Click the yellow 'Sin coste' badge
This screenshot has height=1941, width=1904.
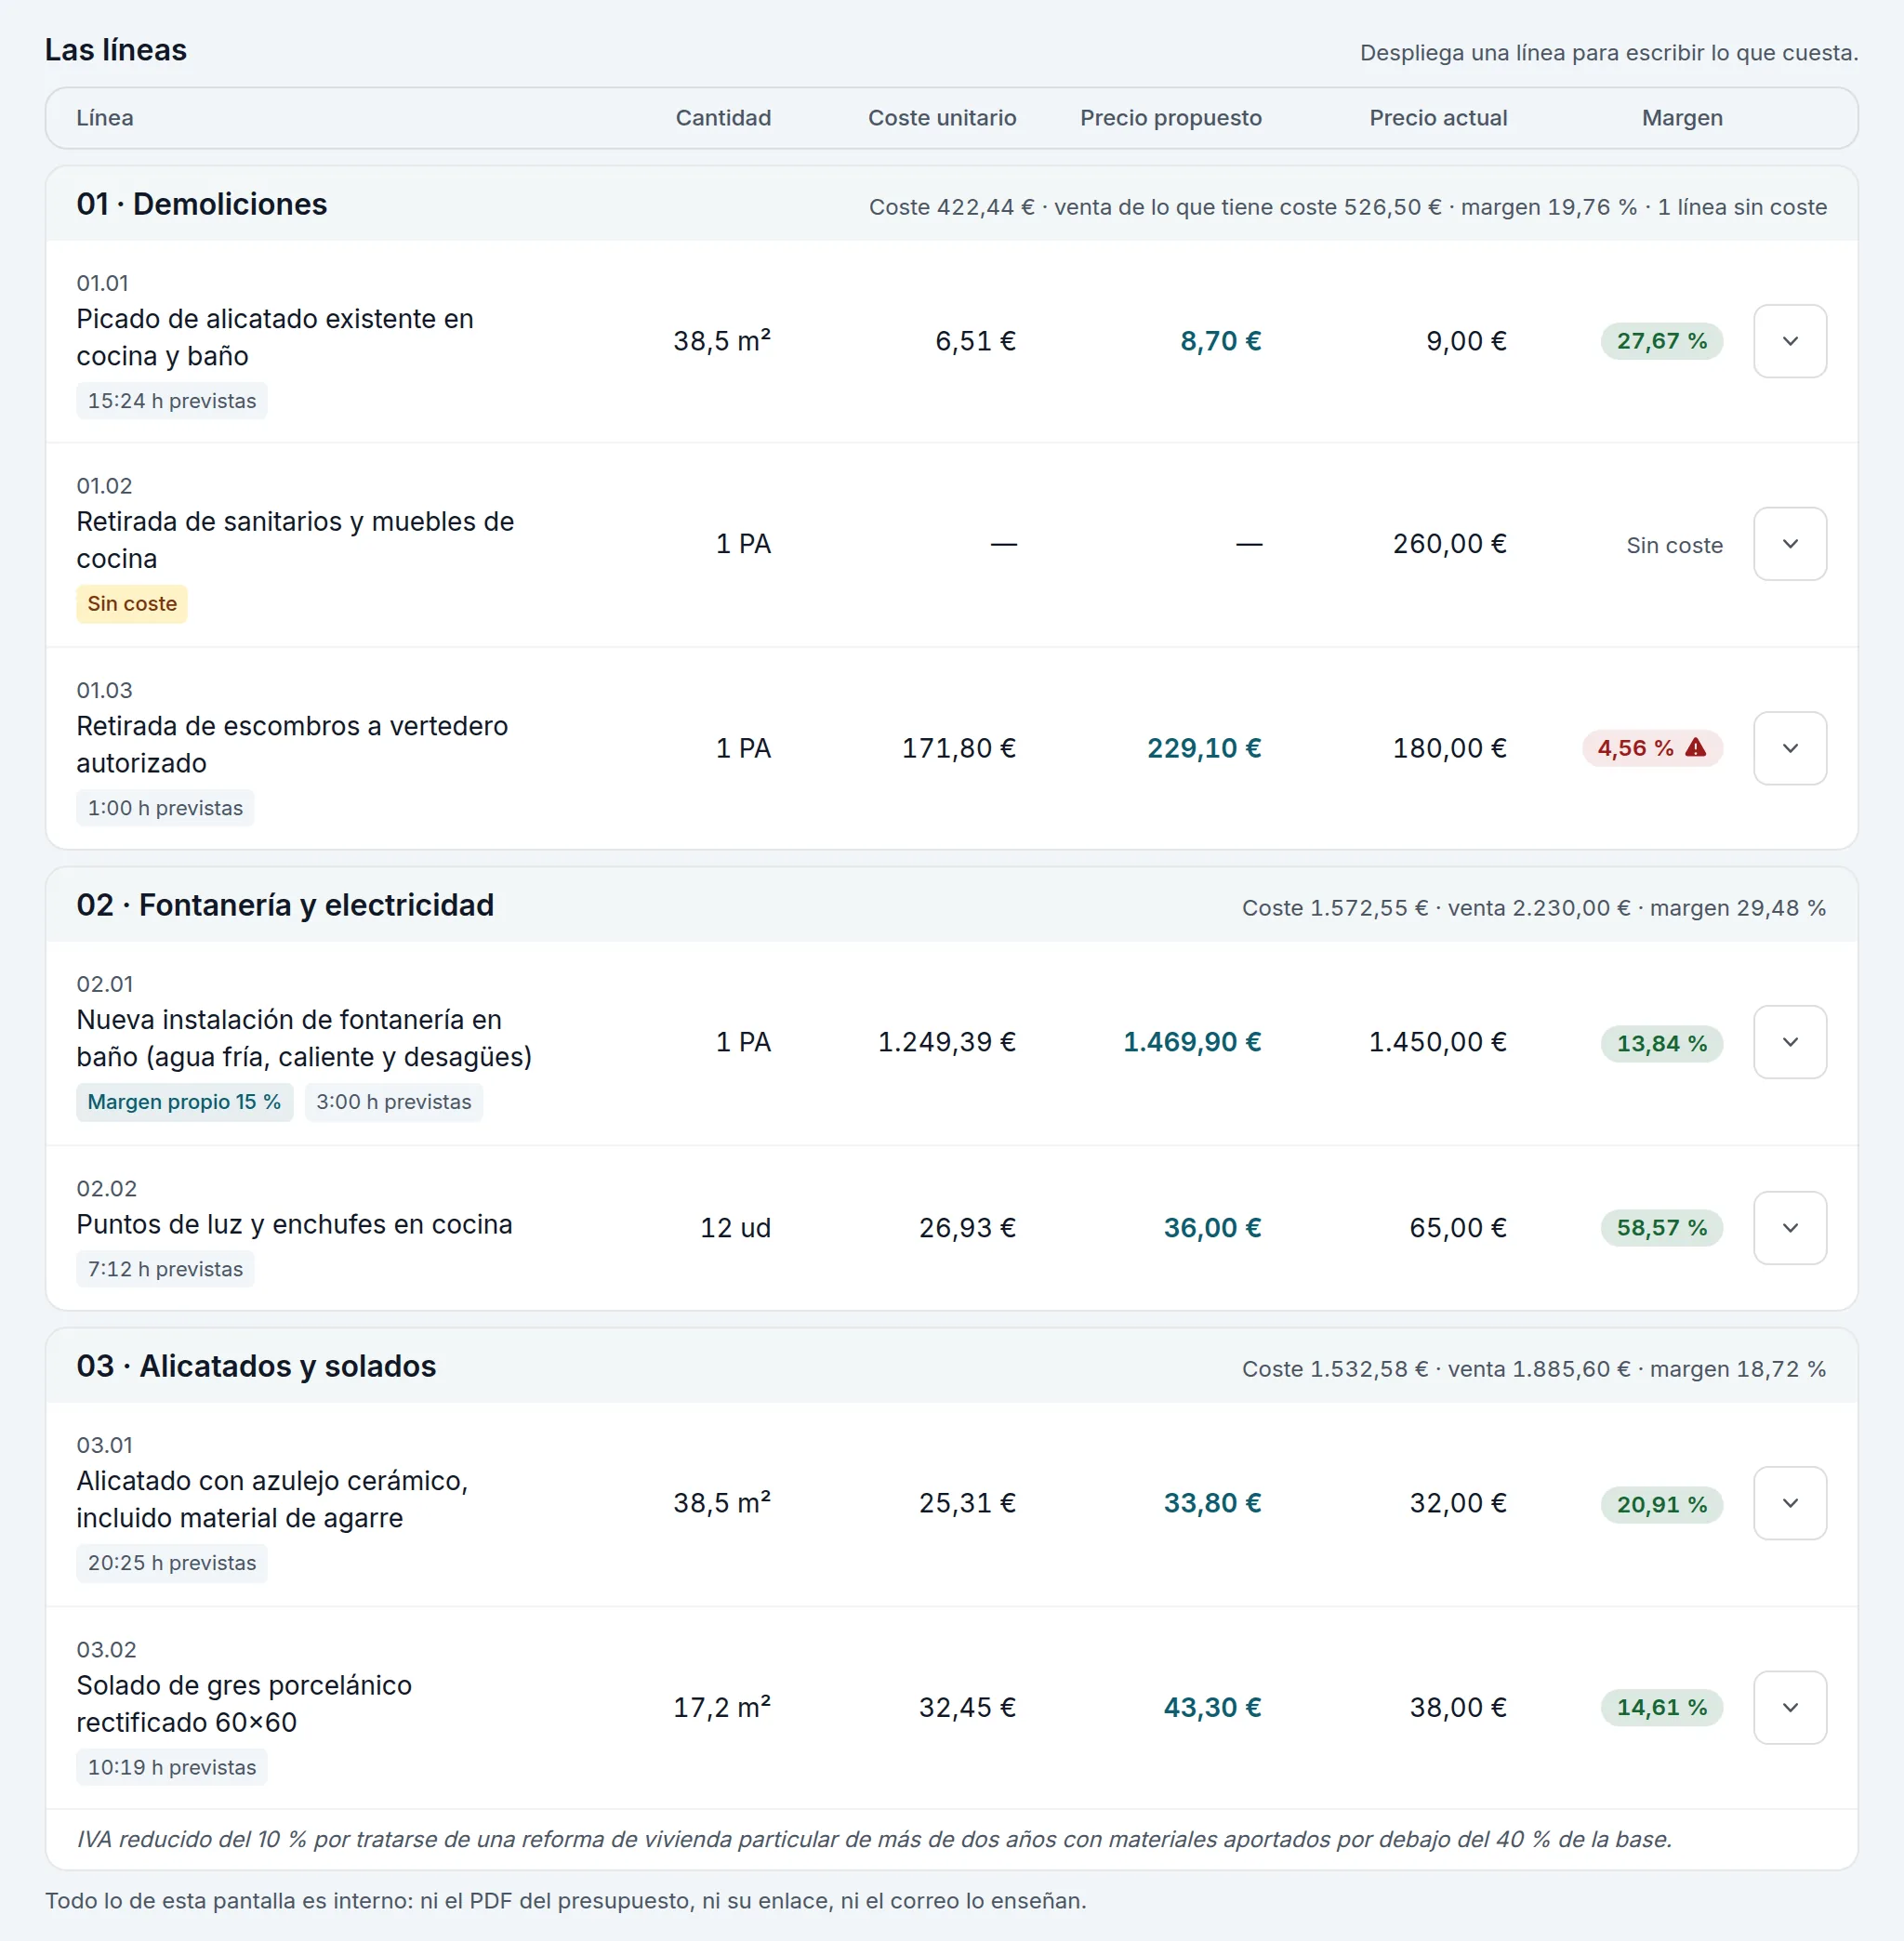point(132,604)
